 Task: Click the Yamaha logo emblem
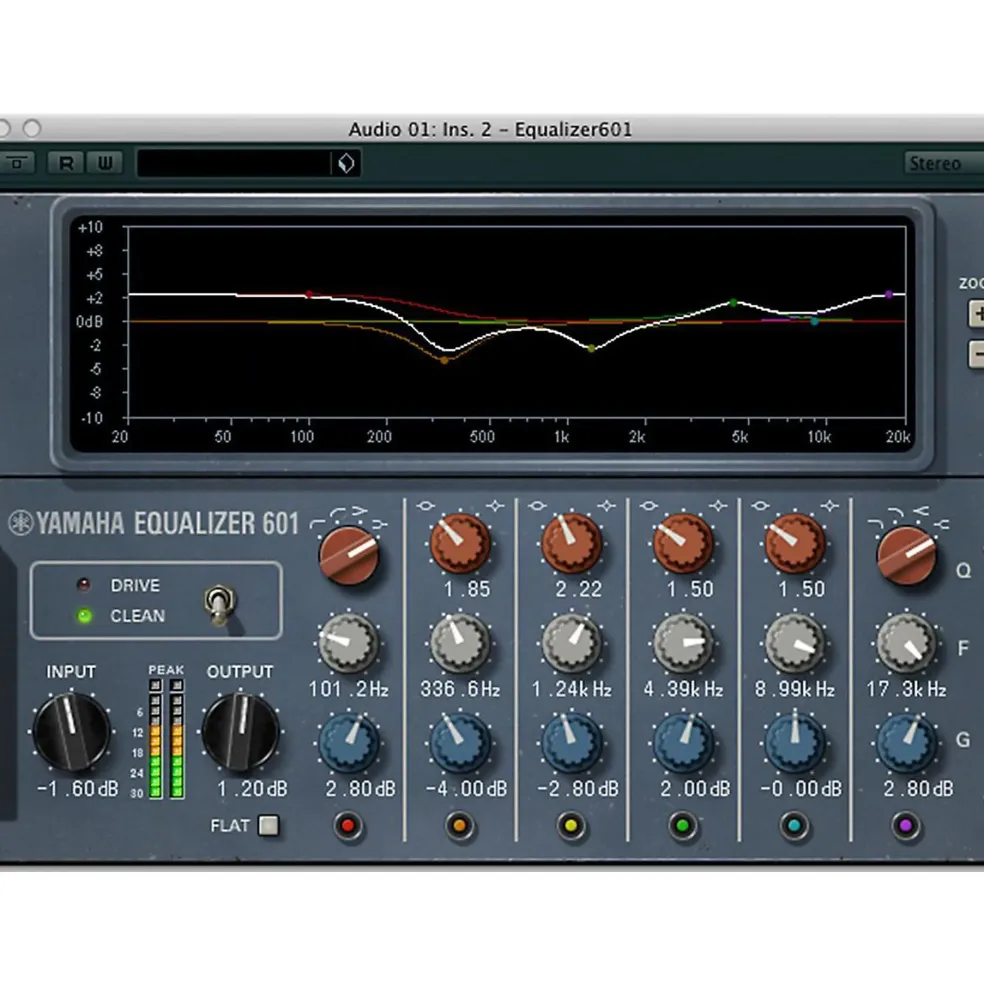(x=20, y=523)
